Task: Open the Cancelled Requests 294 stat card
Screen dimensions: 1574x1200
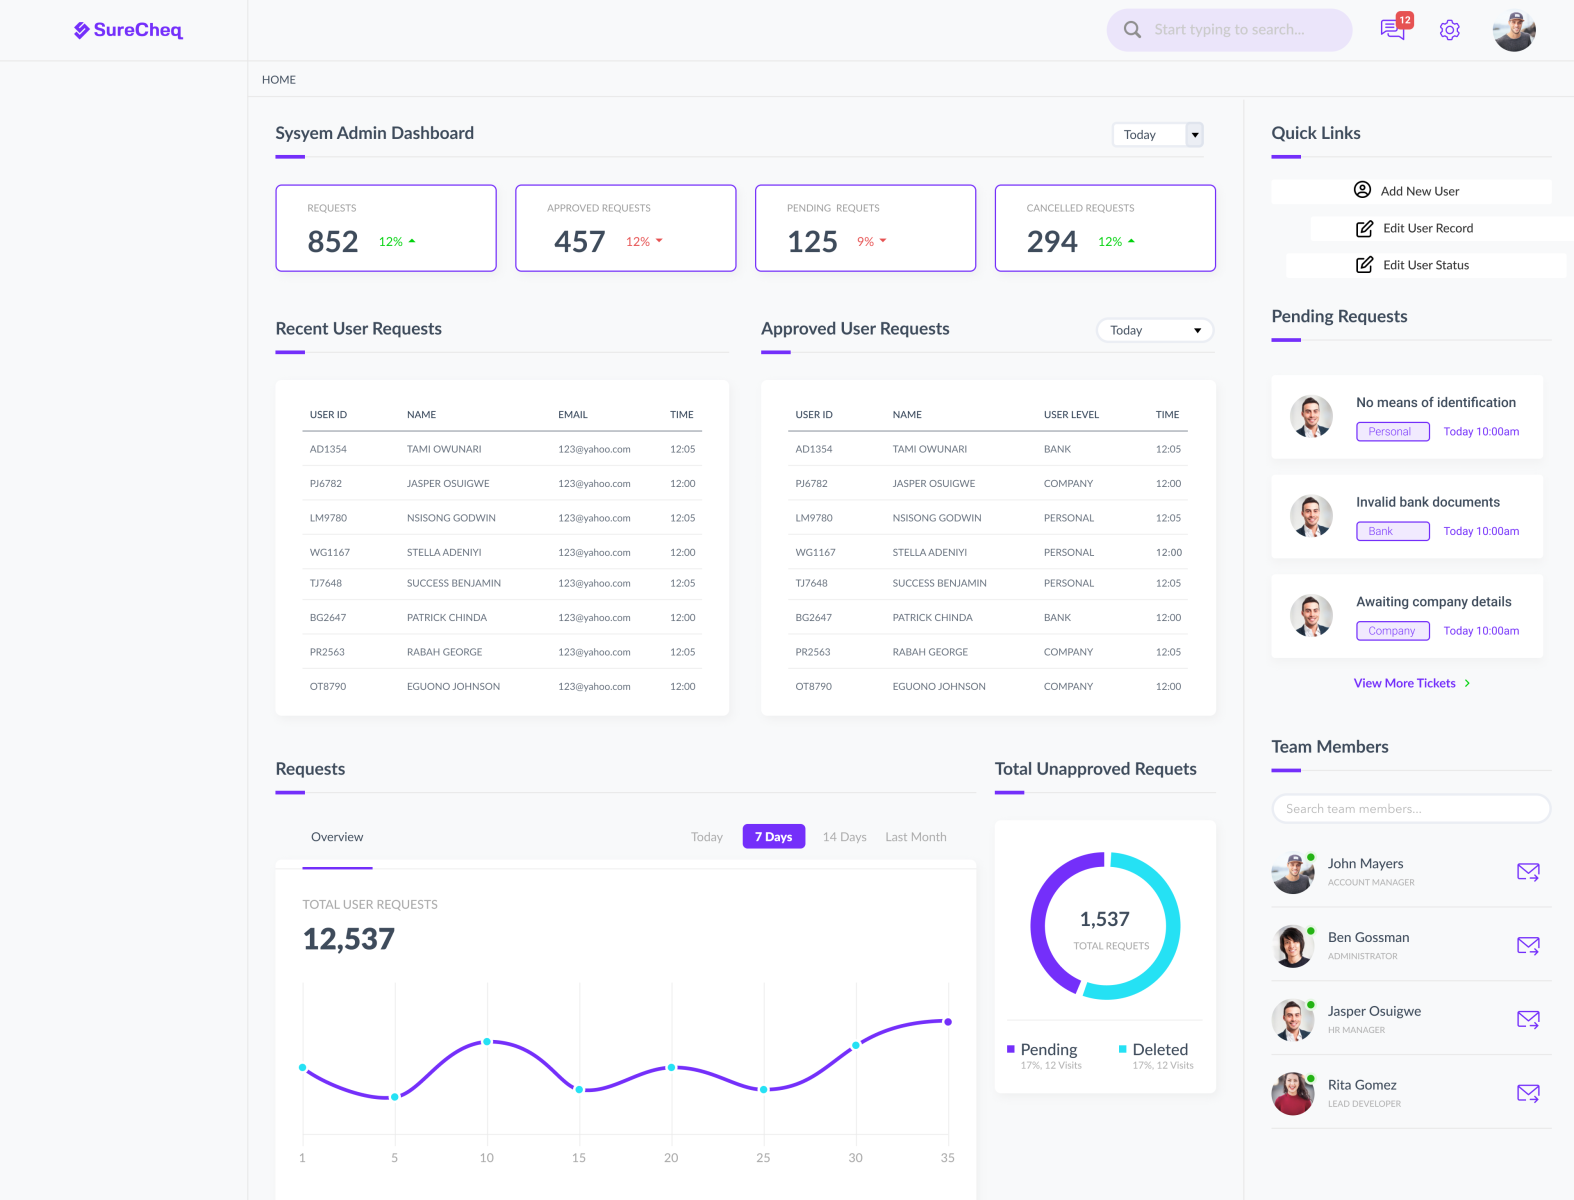Action: click(x=1105, y=228)
